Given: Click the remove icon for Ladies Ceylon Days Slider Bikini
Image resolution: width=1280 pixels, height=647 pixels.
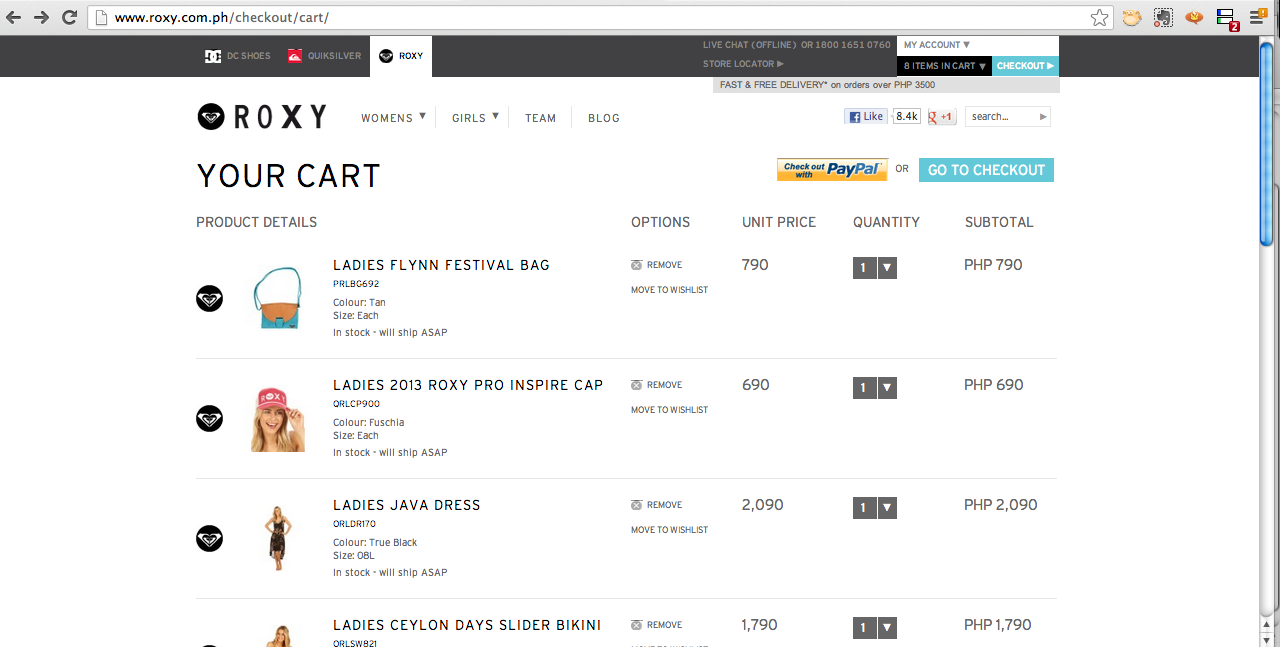Looking at the screenshot, I should click(636, 625).
